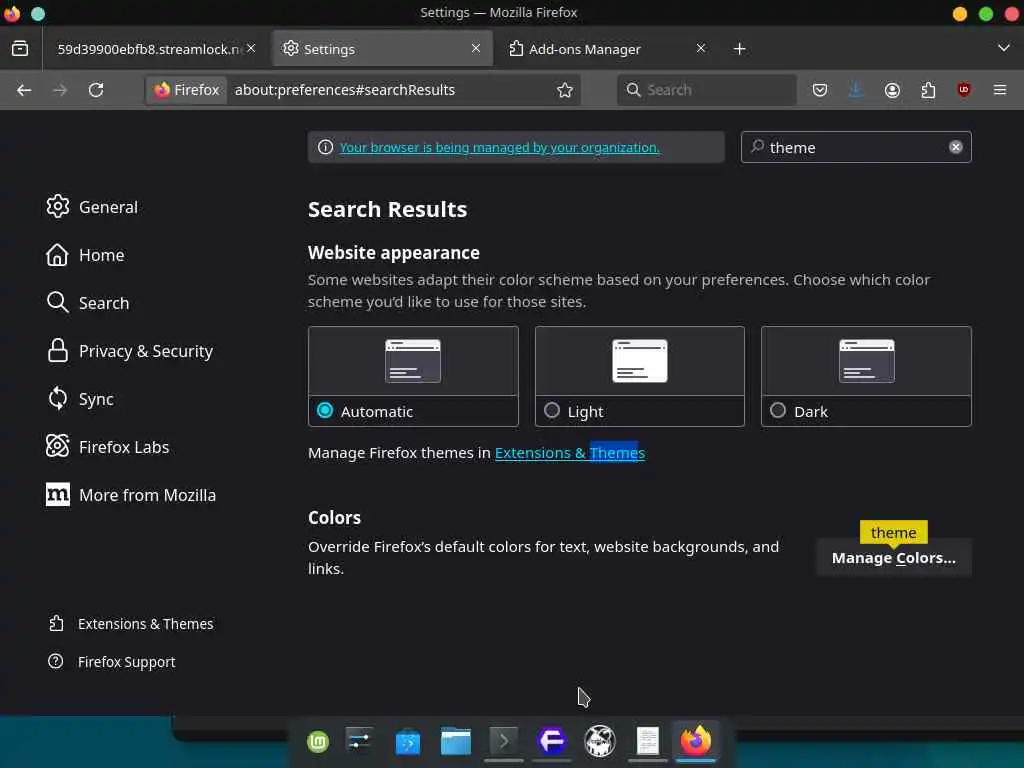Click the Automatic appearance preview thumbnail
Screen dimensions: 1024x768
point(413,361)
